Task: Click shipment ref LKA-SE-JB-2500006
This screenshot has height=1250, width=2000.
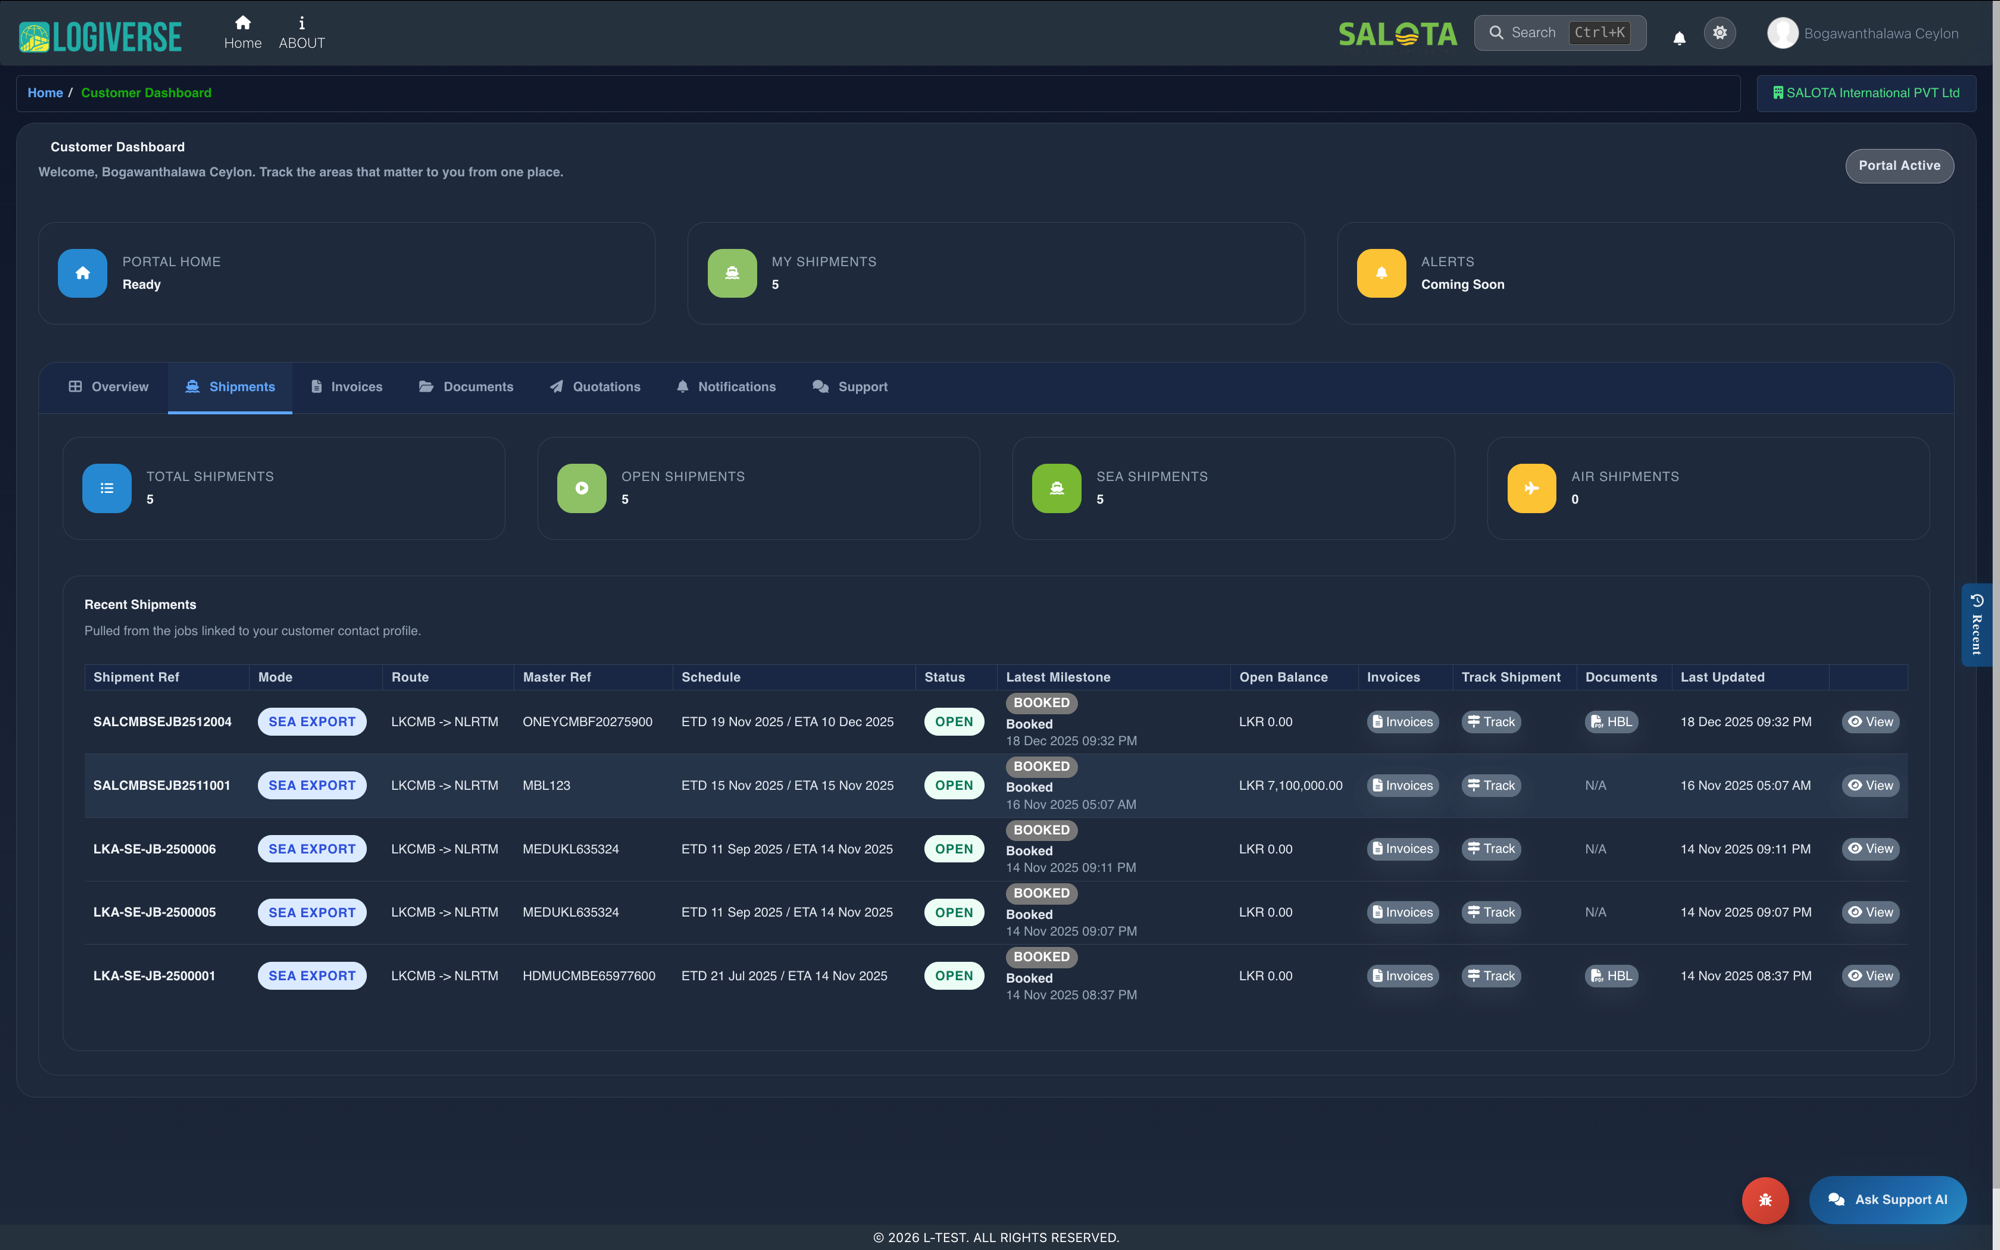Action: [154, 849]
